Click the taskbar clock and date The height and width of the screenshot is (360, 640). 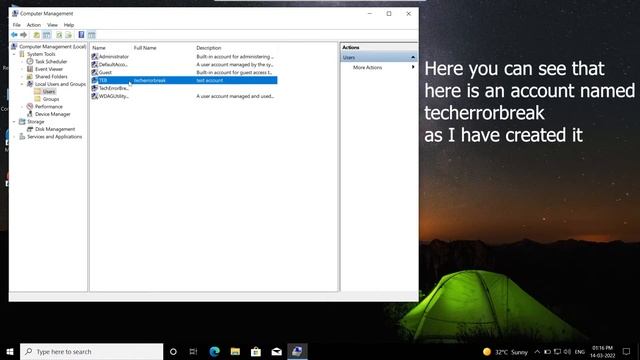point(602,352)
